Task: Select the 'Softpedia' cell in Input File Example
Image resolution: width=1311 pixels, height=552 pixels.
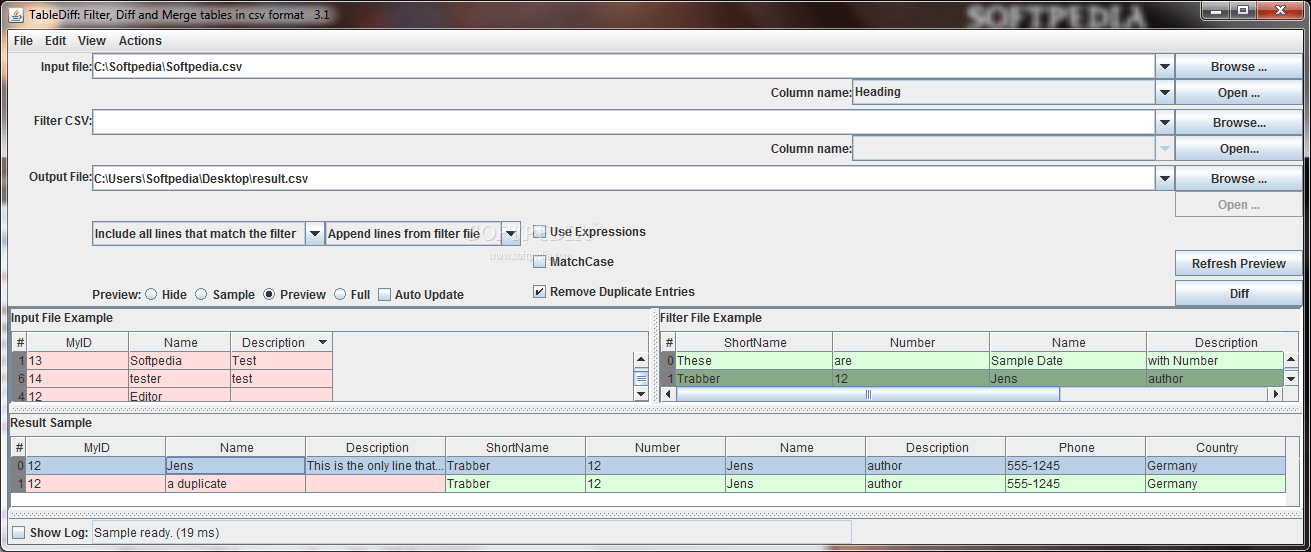Action: pyautogui.click(x=180, y=361)
